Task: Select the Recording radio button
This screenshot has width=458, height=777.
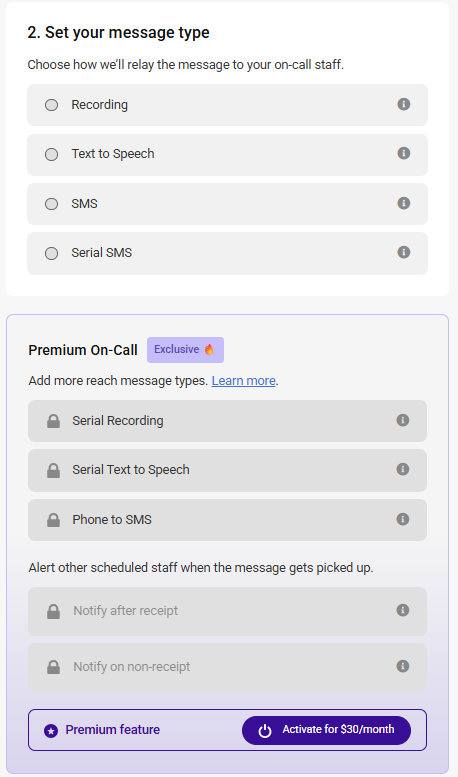Action: point(52,105)
